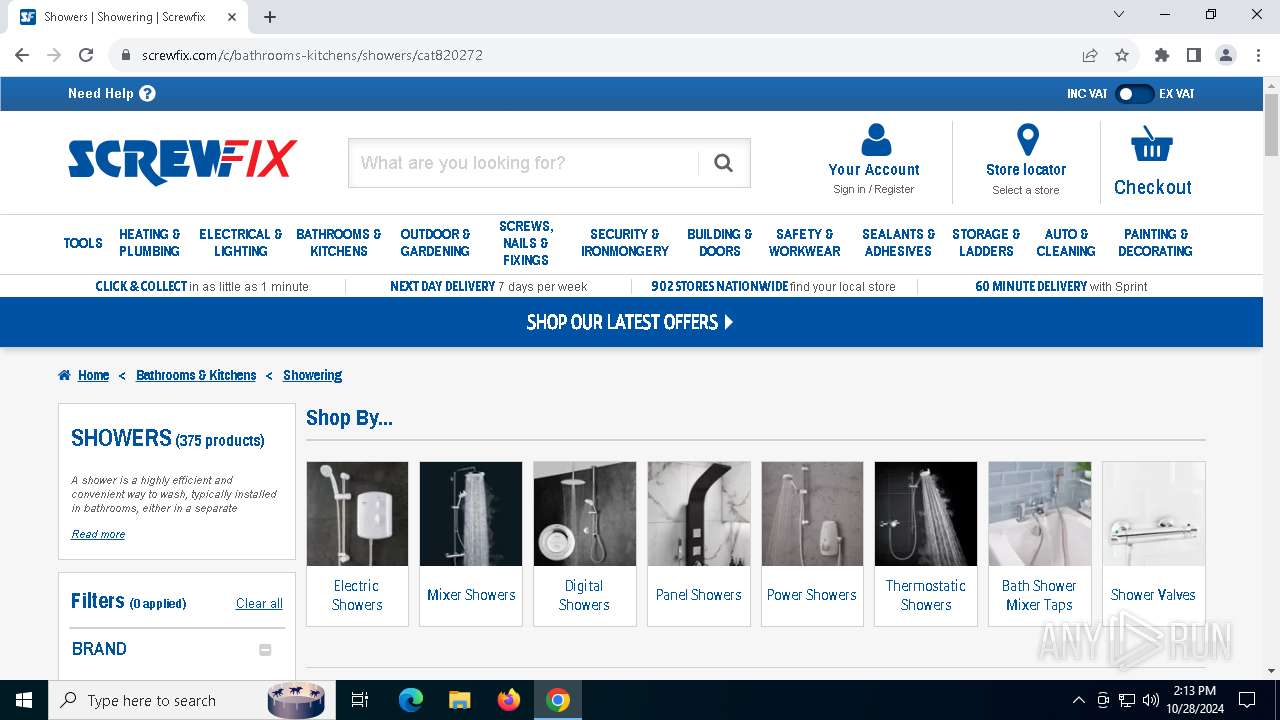This screenshot has width=1280, height=720.
Task: Open the Screws, Nails & Fixings menu
Action: (526, 243)
